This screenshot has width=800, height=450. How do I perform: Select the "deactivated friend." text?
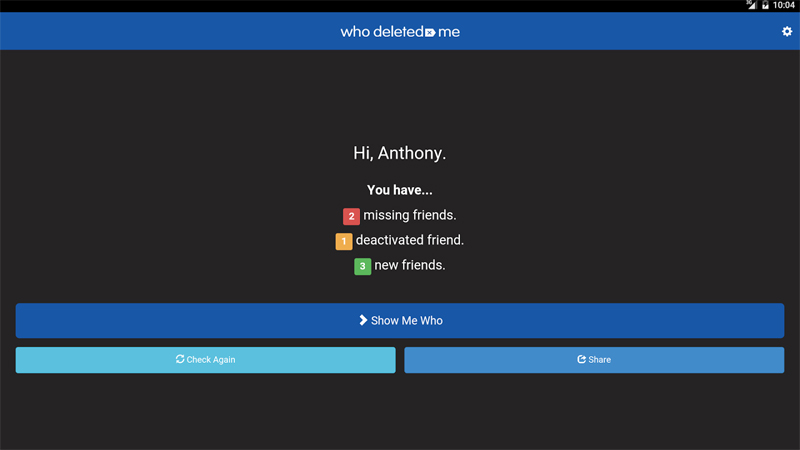coord(410,240)
